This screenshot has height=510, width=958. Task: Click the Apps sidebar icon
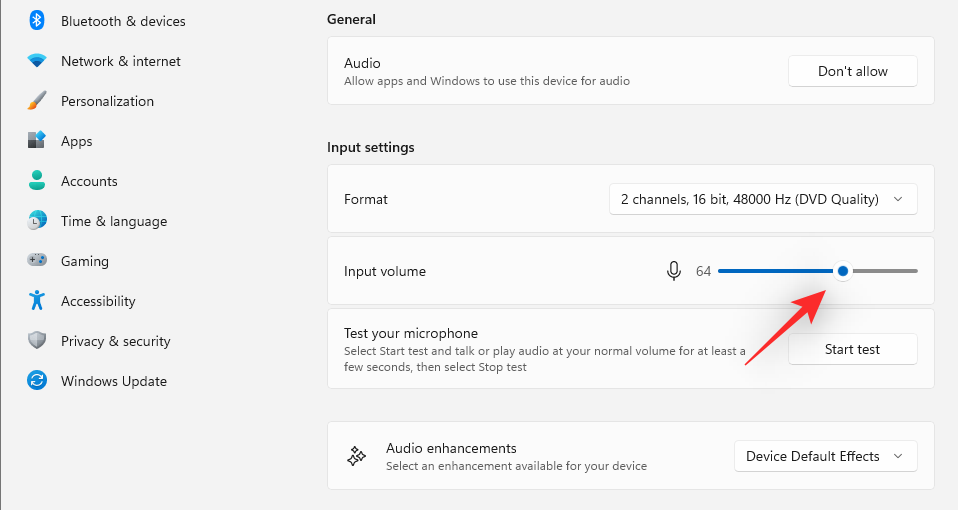[x=37, y=141]
